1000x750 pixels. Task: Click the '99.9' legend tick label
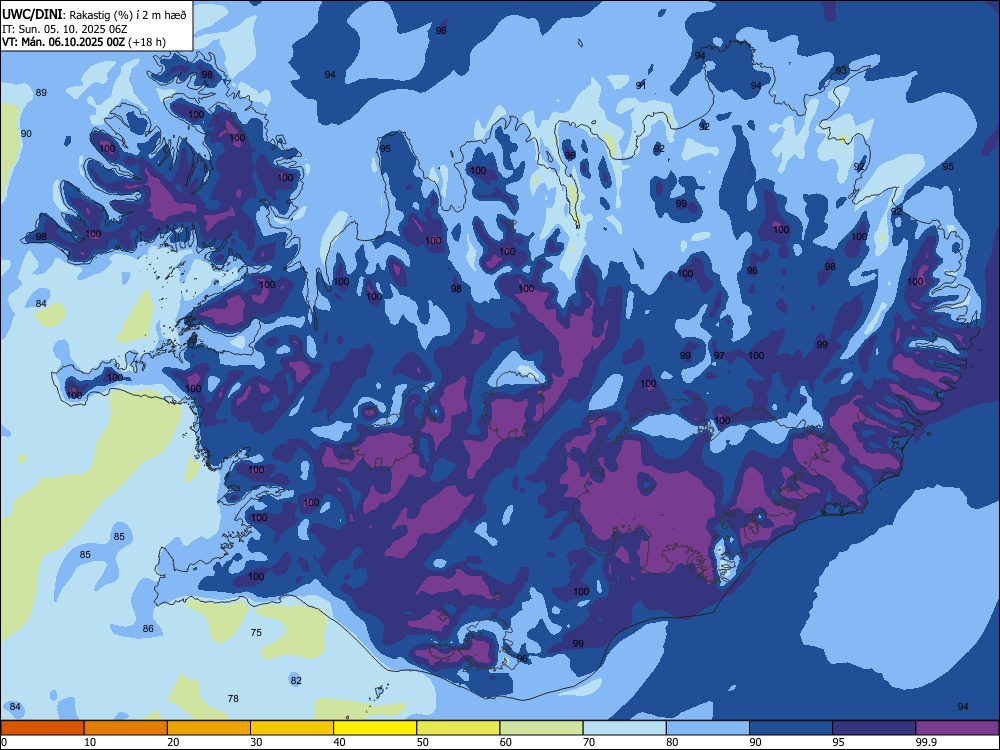tap(925, 742)
